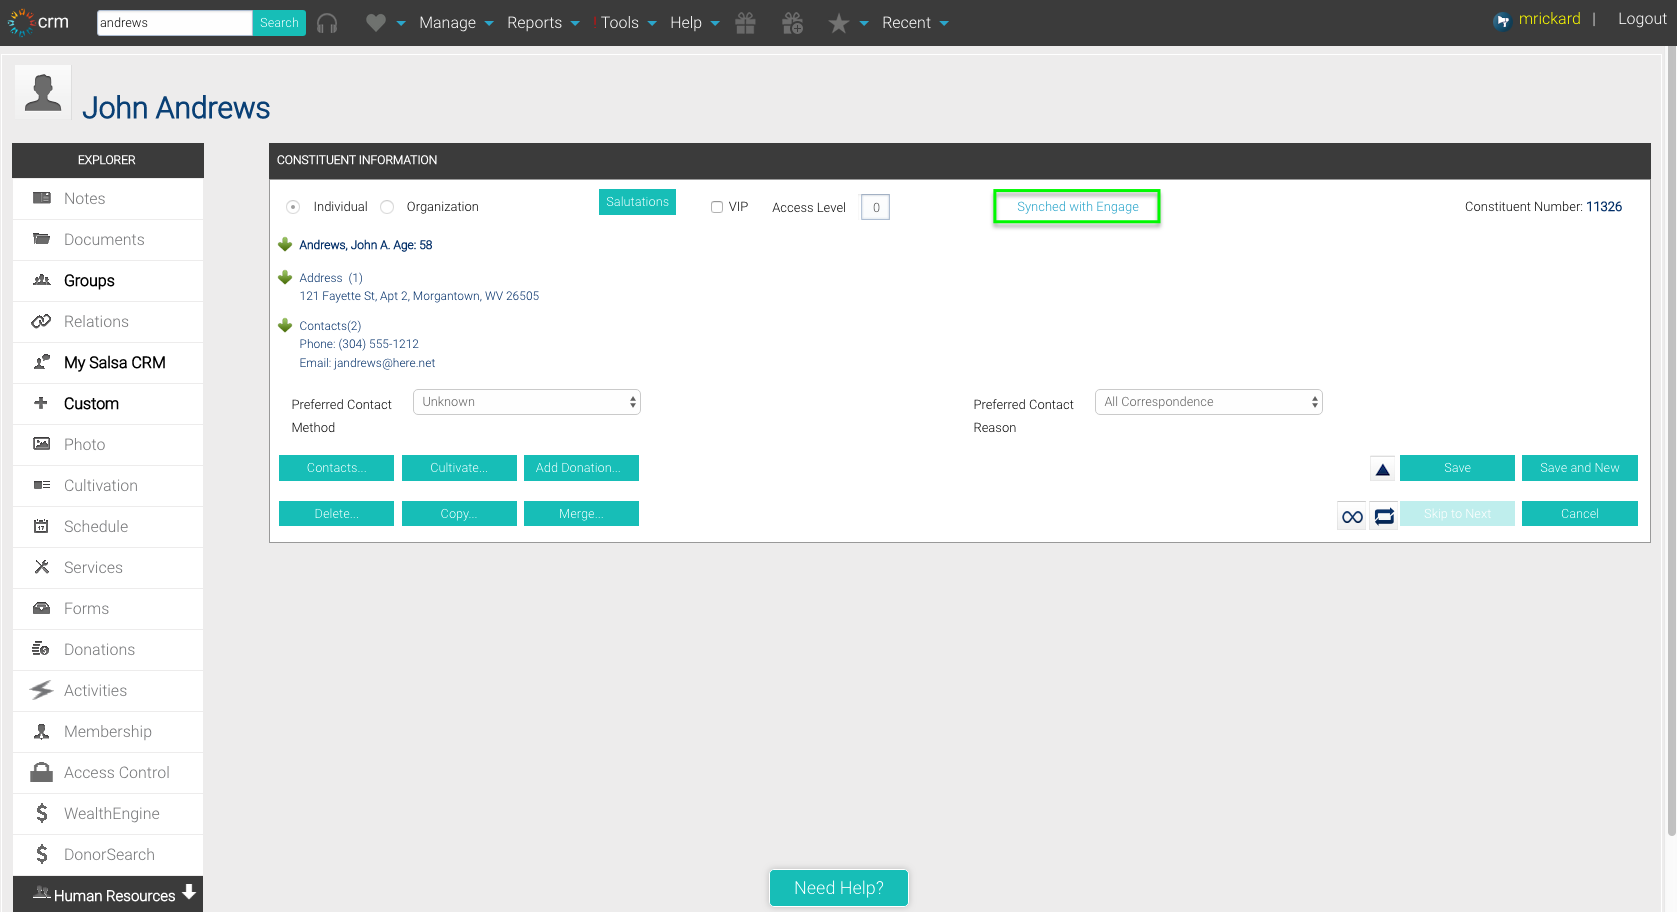Click the jandrews@here.net email link
The image size is (1677, 912).
pos(384,363)
